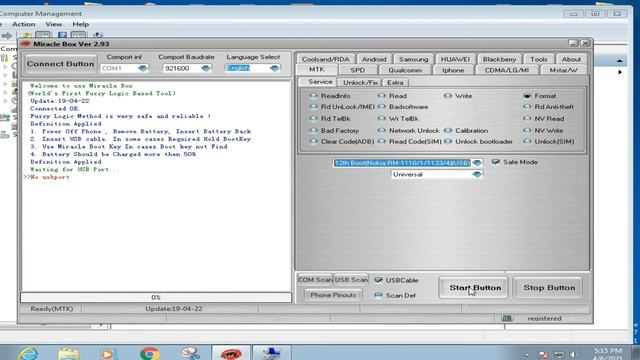Select the Unlock bootloader option

[478, 142]
